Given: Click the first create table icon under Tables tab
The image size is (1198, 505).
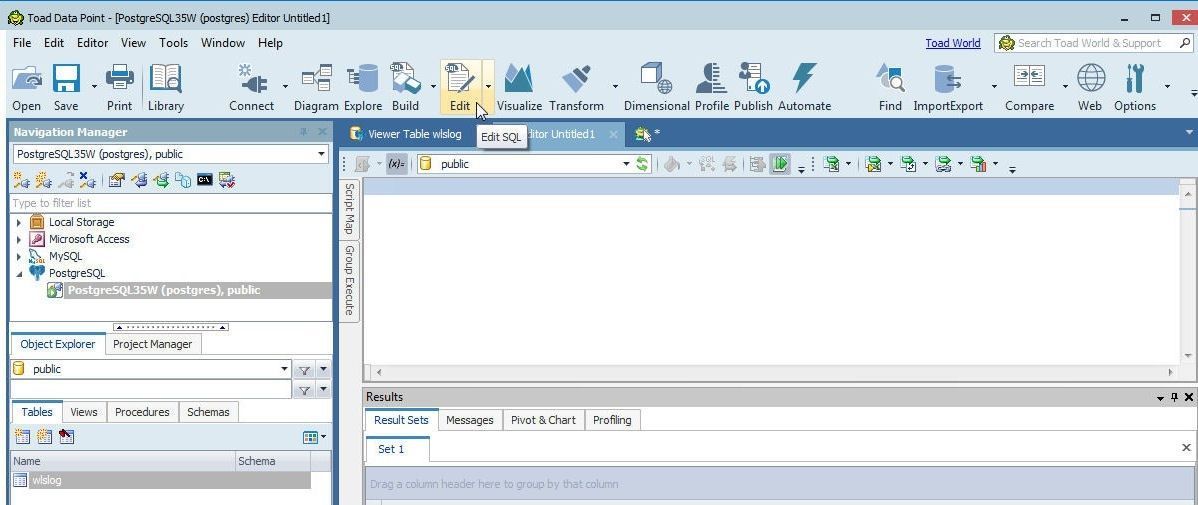Looking at the screenshot, I should 22,436.
